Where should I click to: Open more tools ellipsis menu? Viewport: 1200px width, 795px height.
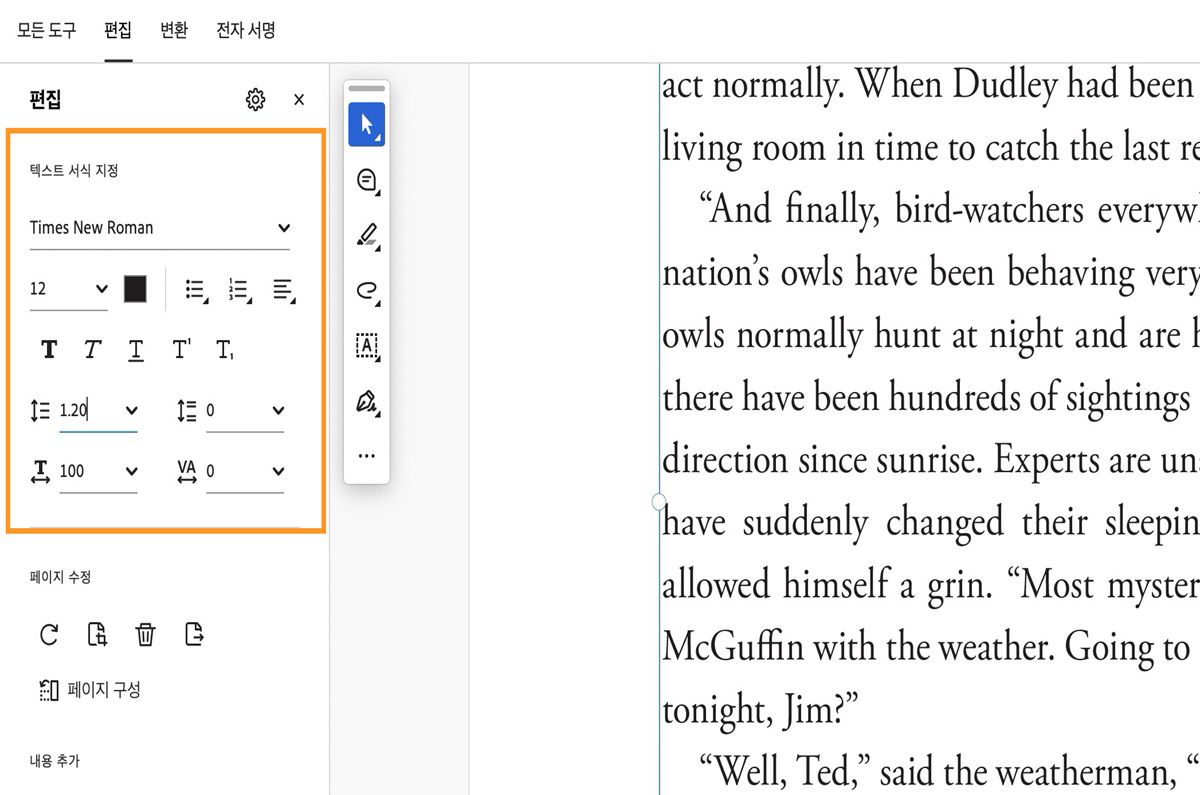point(366,456)
